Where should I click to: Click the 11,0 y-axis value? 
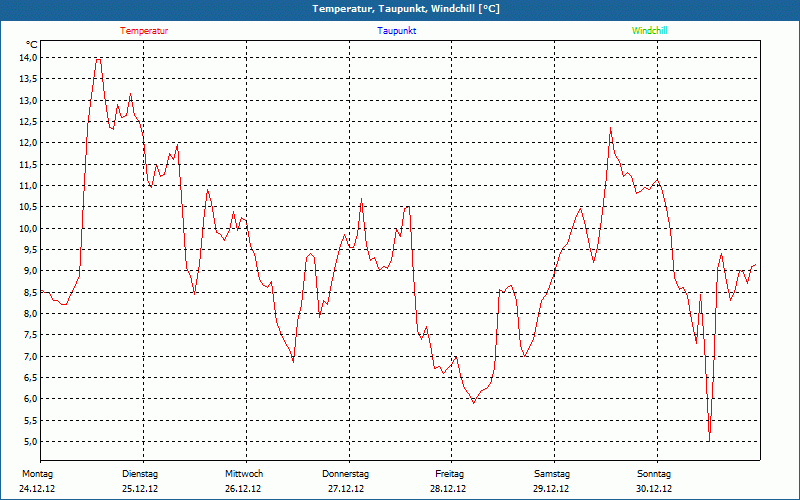(x=29, y=186)
